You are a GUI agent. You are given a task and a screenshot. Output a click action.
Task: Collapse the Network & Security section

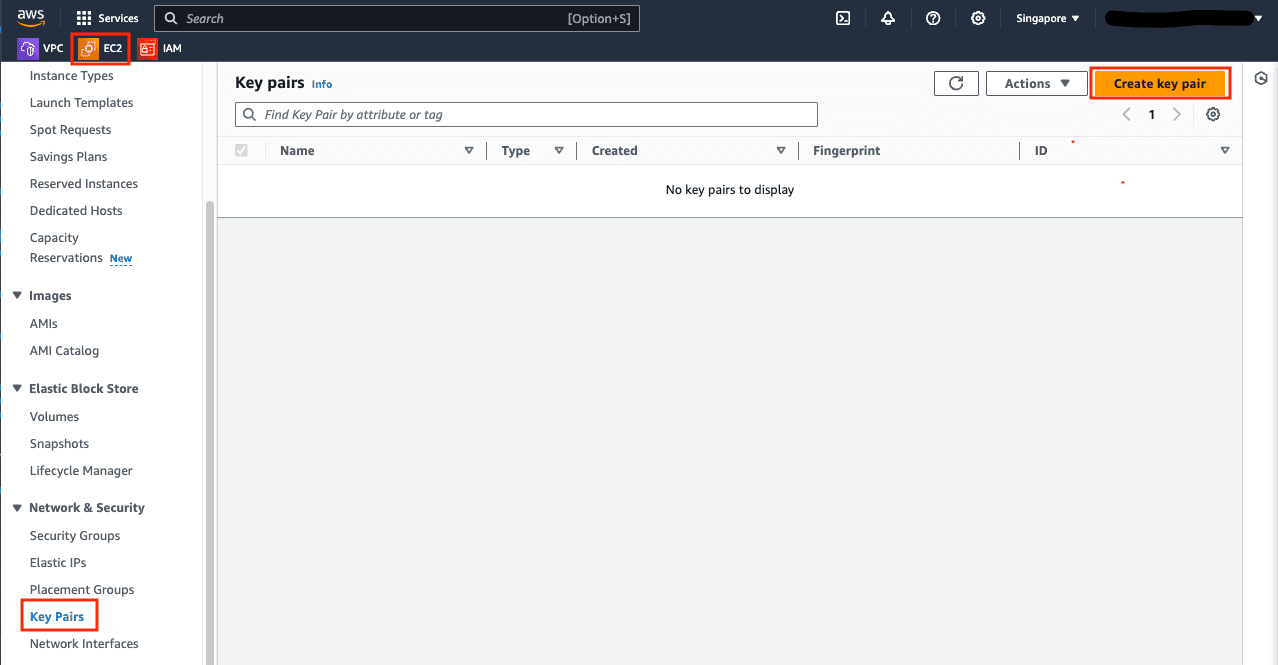pyautogui.click(x=17, y=508)
